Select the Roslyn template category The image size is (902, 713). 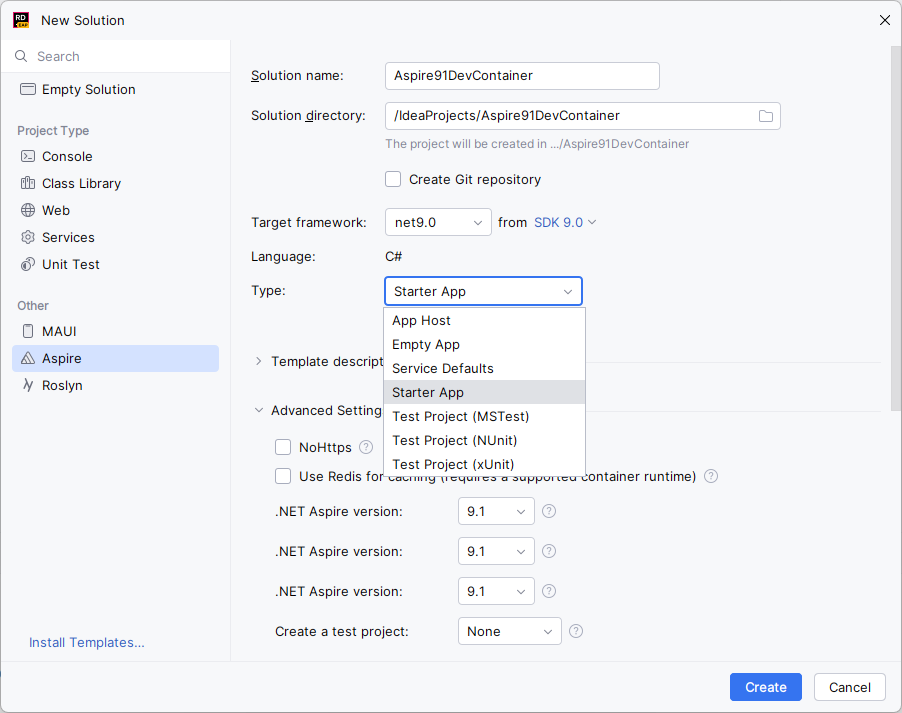click(62, 386)
